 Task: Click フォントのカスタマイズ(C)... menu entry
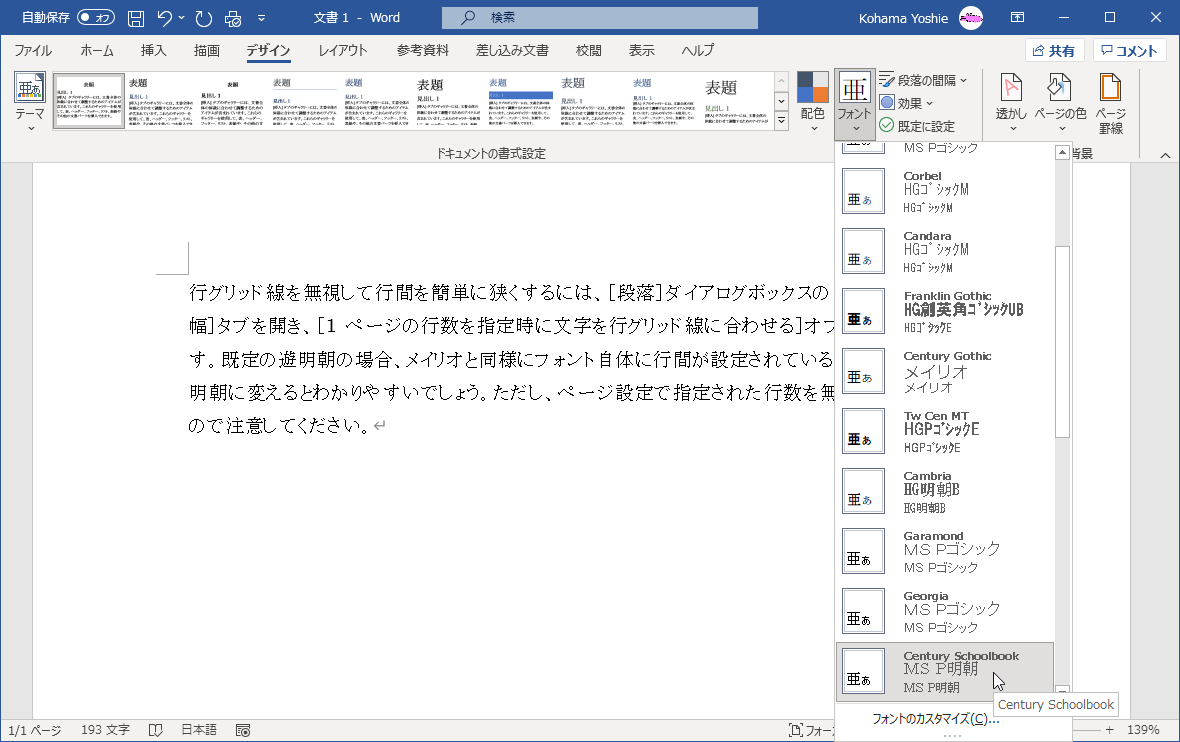pos(935,719)
